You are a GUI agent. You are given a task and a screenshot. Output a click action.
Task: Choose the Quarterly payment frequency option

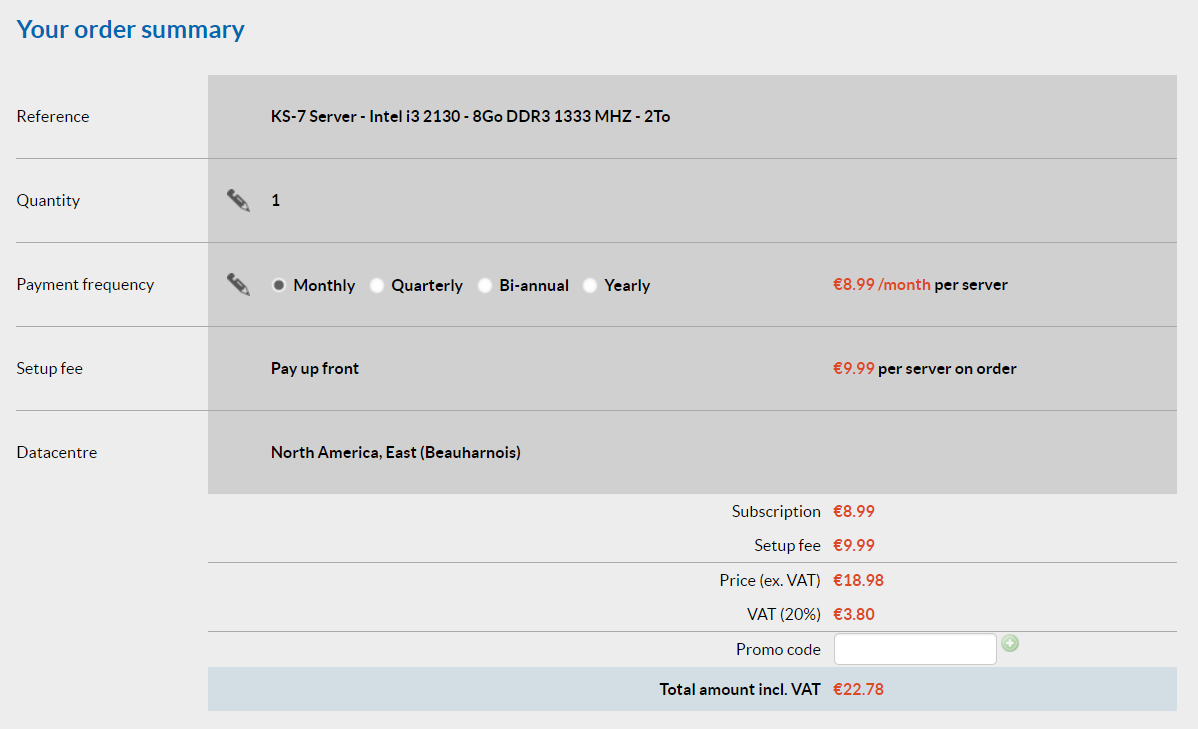pyautogui.click(x=377, y=285)
